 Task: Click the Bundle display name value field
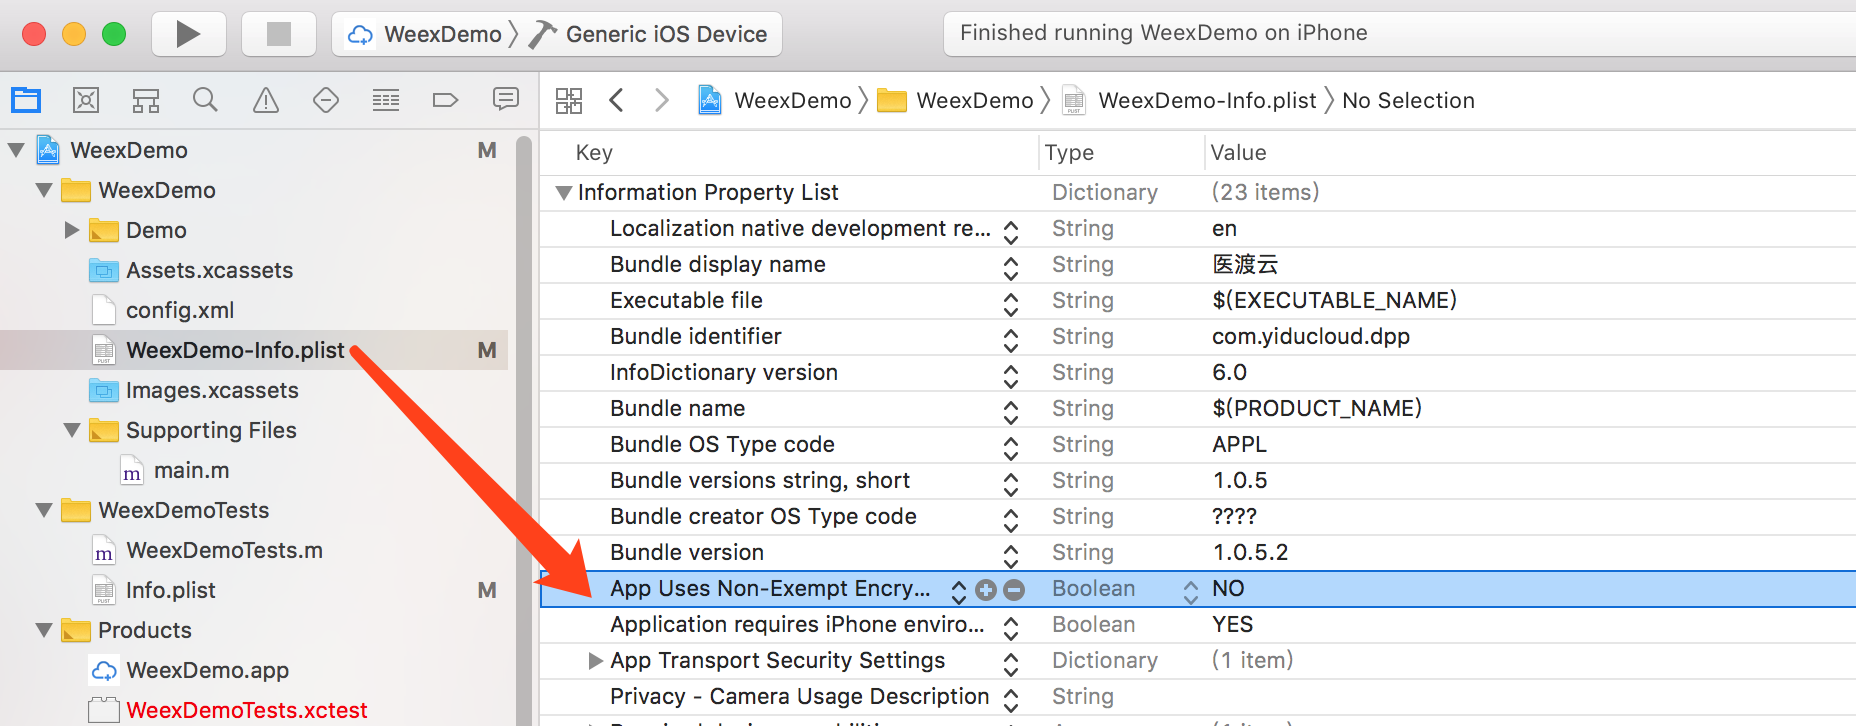1245,264
